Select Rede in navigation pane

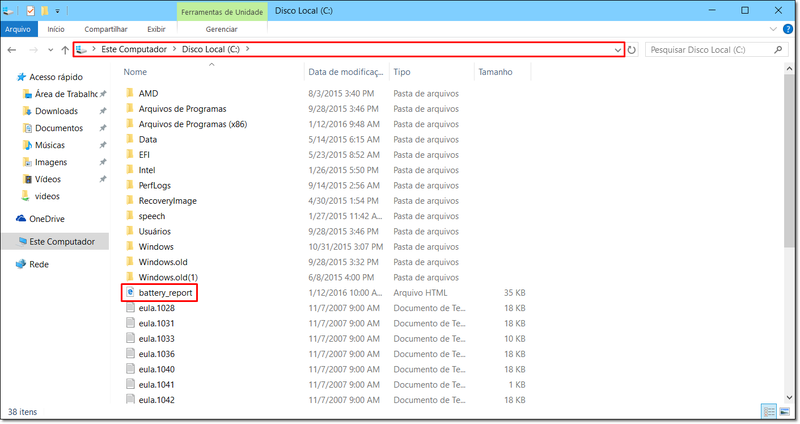(39, 264)
